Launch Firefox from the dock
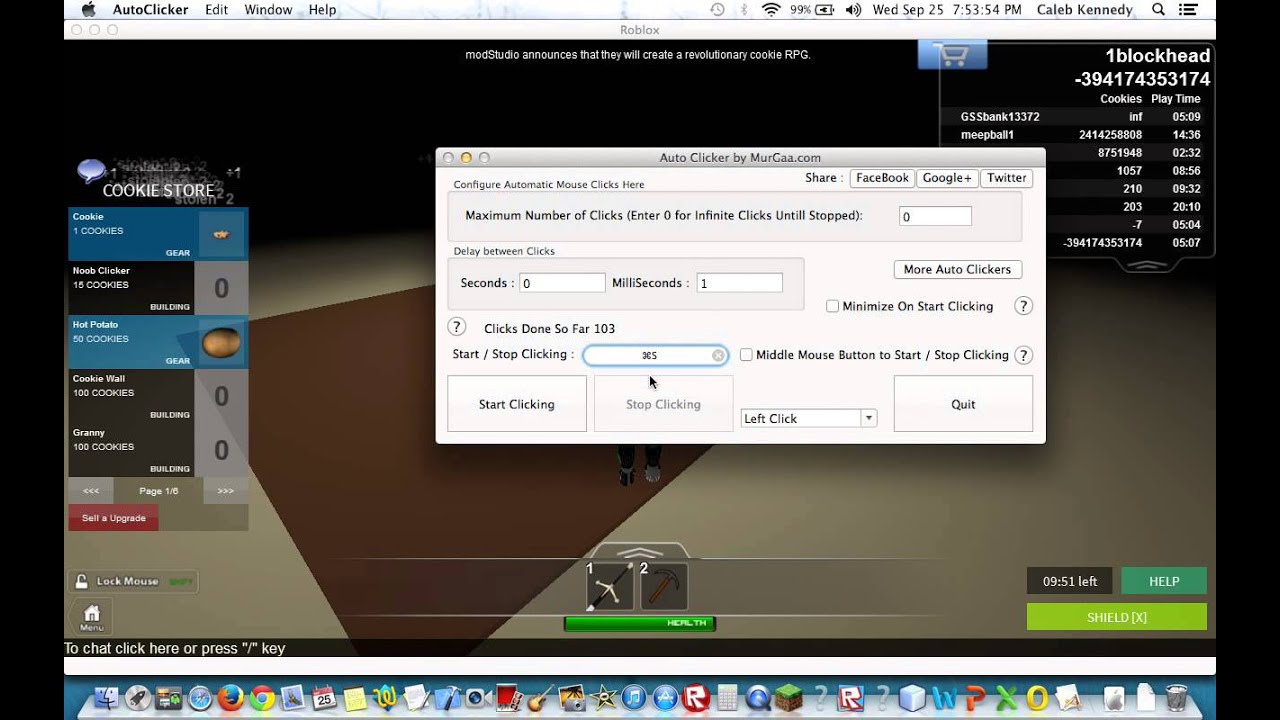This screenshot has width=1280, height=720. click(231, 697)
